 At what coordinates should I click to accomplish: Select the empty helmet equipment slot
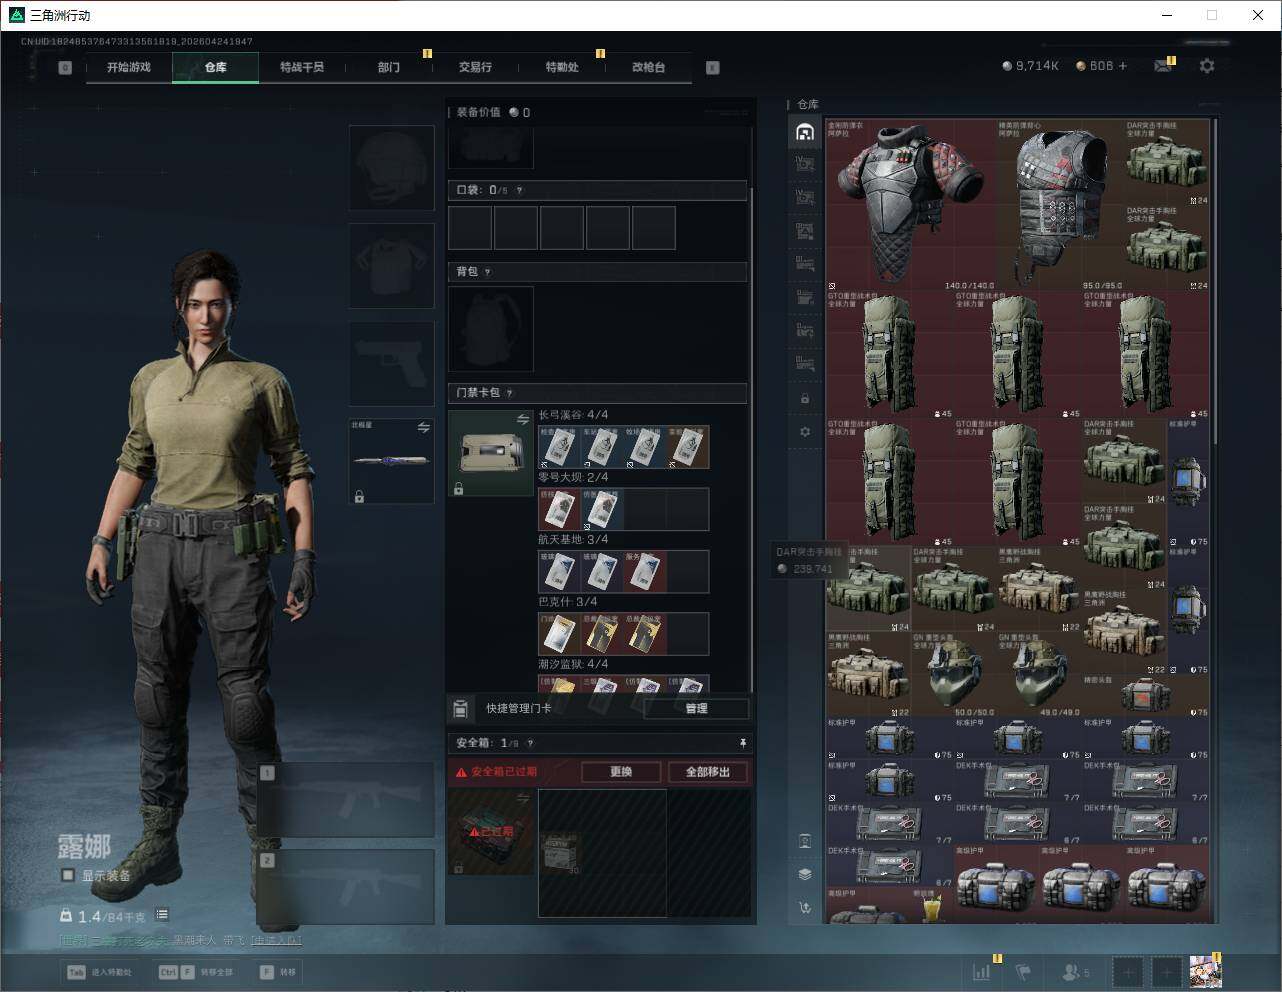coord(392,167)
